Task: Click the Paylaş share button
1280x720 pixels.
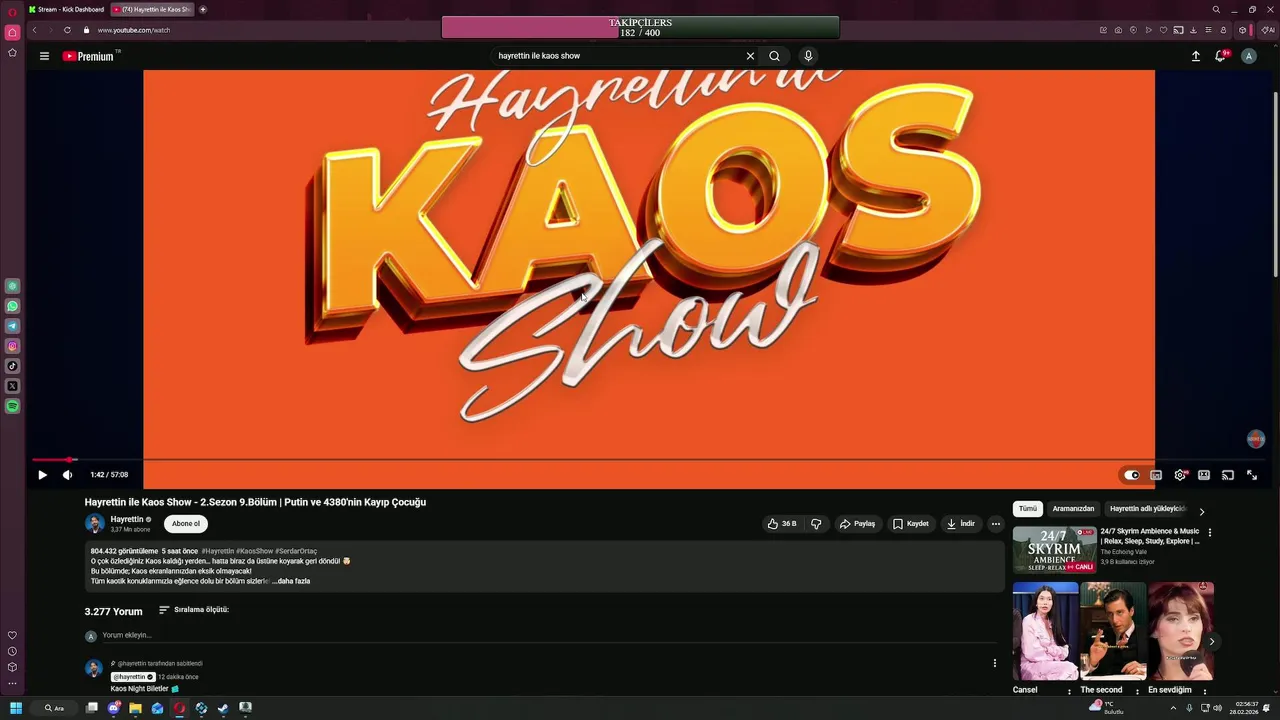Action: [857, 524]
